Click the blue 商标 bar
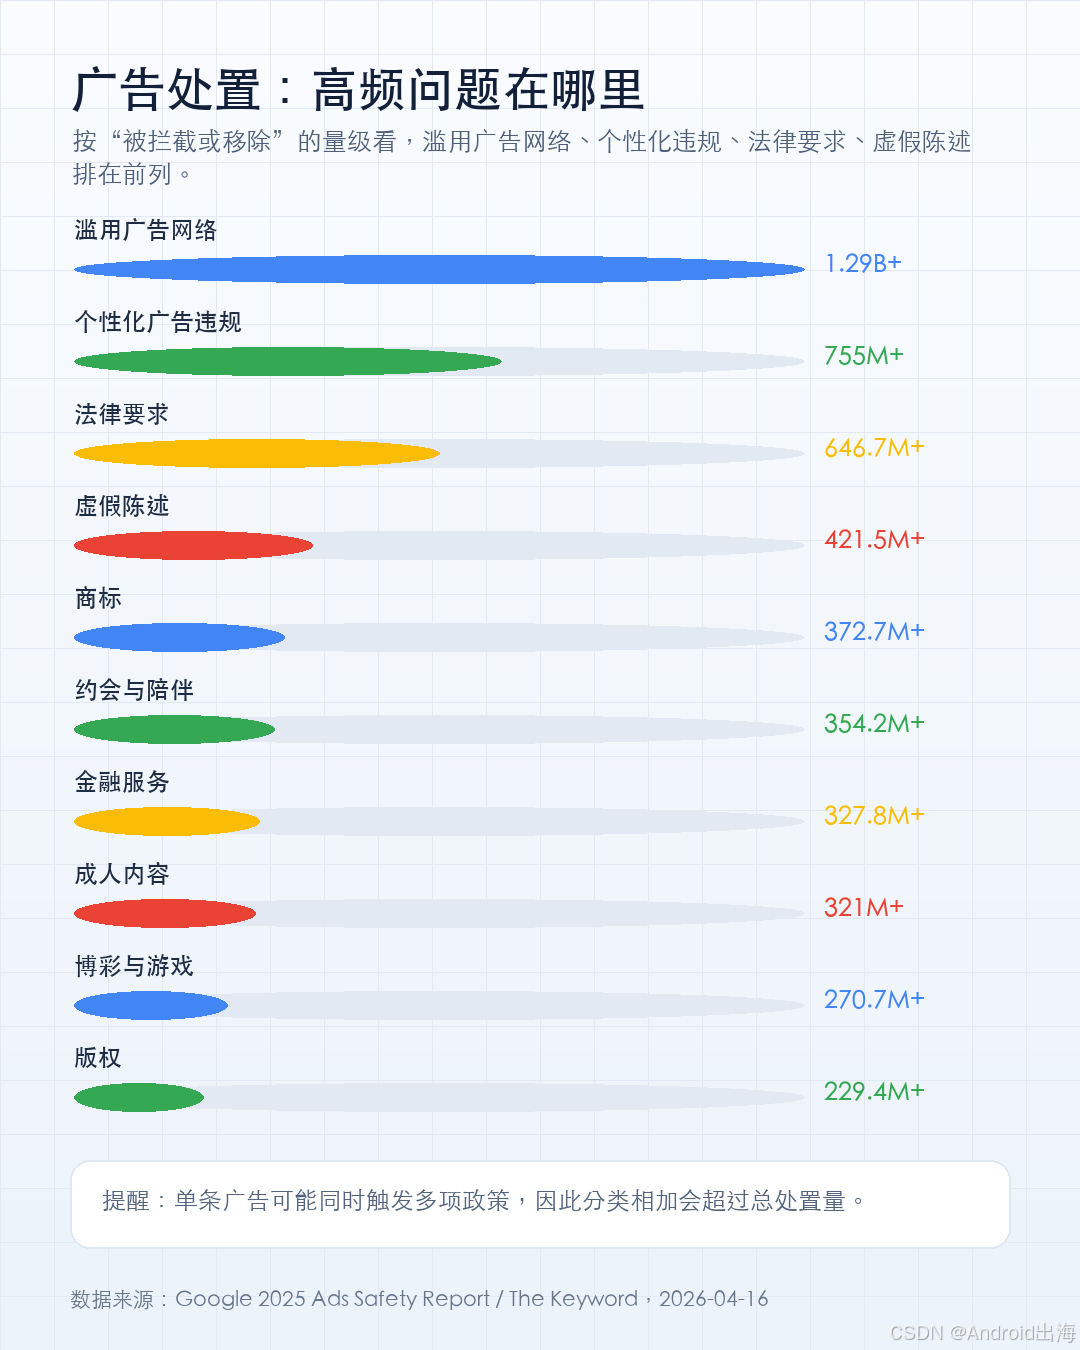Image resolution: width=1080 pixels, height=1350 pixels. point(179,637)
